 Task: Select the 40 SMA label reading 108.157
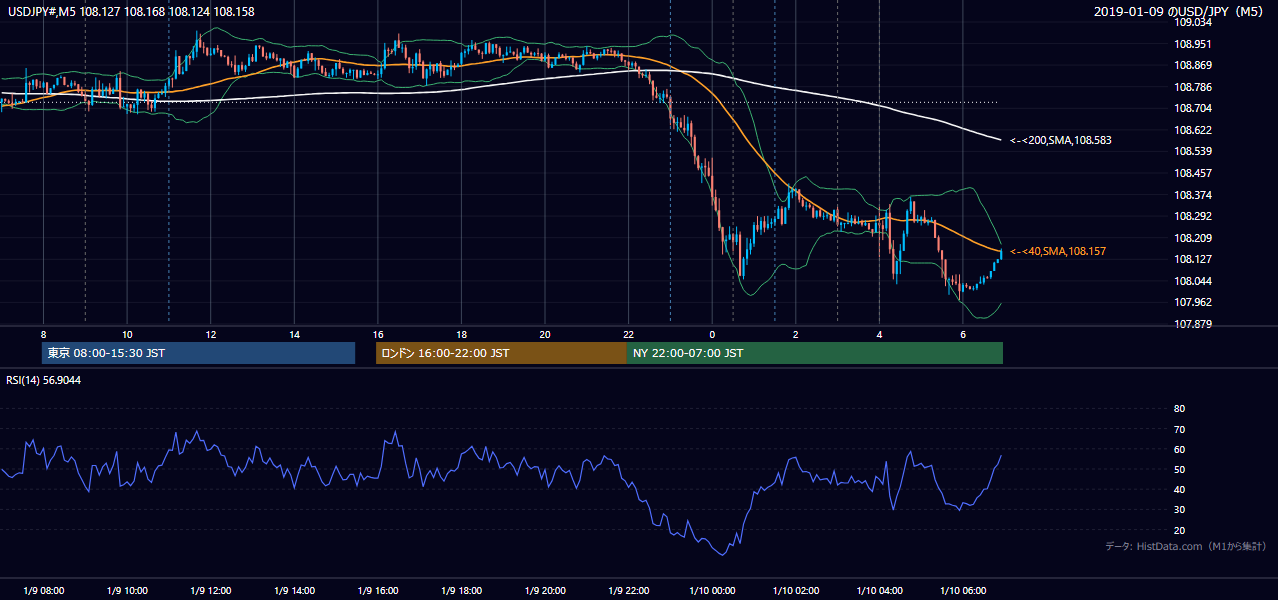pos(1058,251)
